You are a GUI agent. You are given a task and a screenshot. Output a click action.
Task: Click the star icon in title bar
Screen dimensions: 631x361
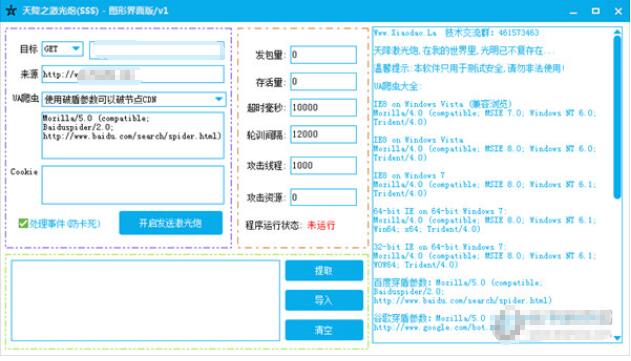pos(11,10)
